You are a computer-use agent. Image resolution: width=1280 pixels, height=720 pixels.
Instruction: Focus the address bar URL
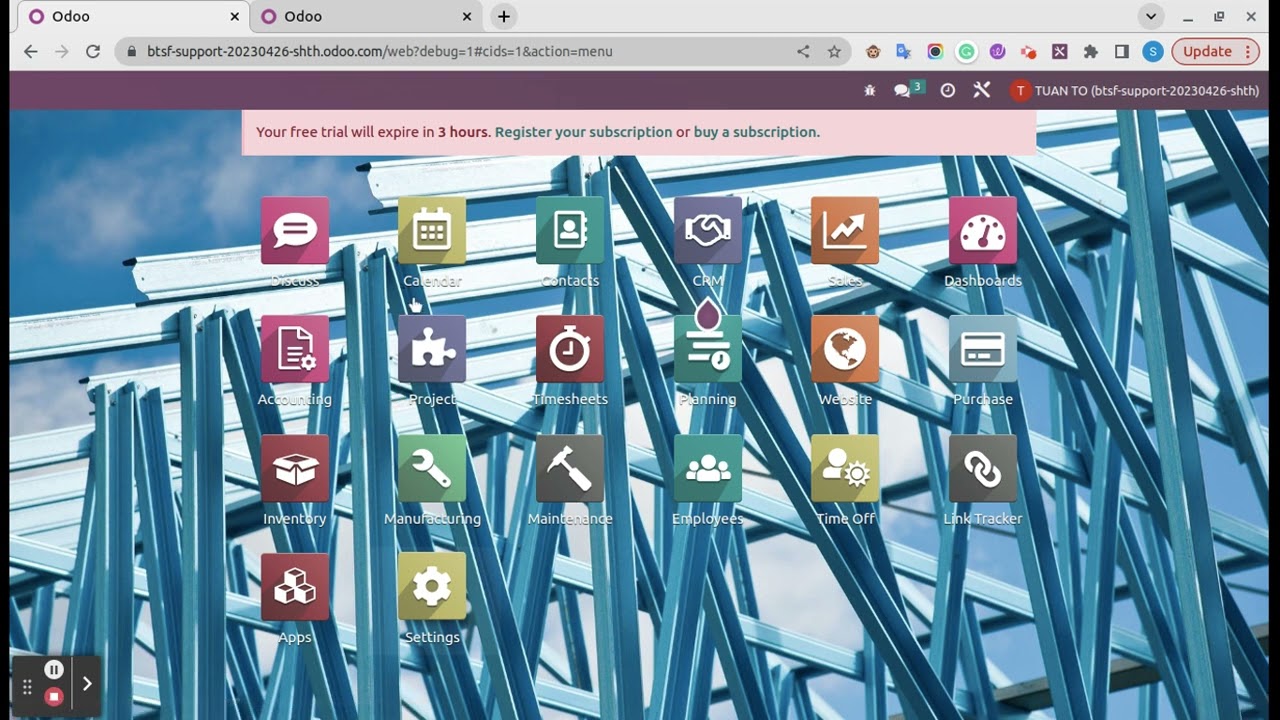[380, 51]
